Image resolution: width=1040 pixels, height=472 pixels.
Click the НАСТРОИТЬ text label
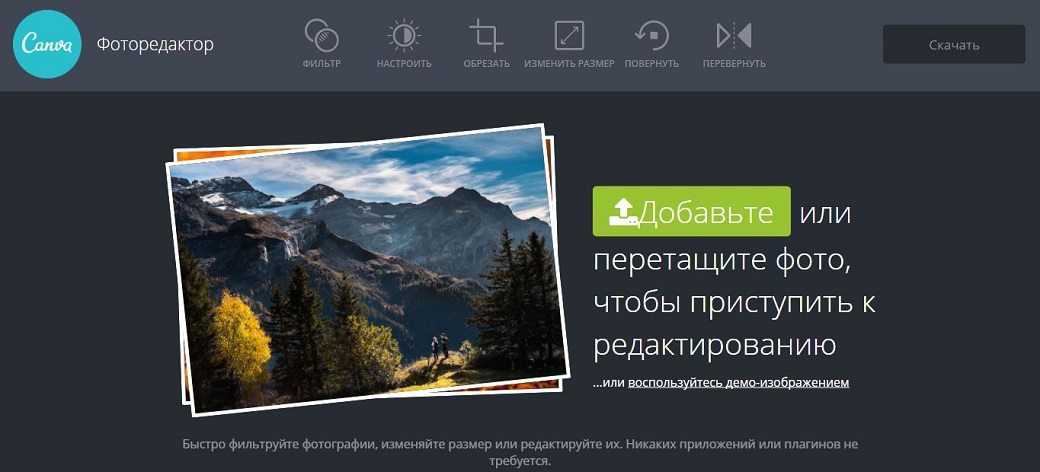404,64
